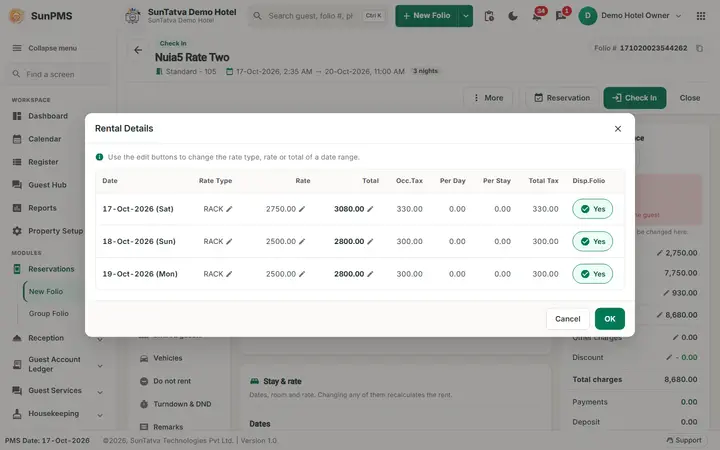Click the search guest field
Viewport: 720px width, 450px height.
pyautogui.click(x=318, y=16)
